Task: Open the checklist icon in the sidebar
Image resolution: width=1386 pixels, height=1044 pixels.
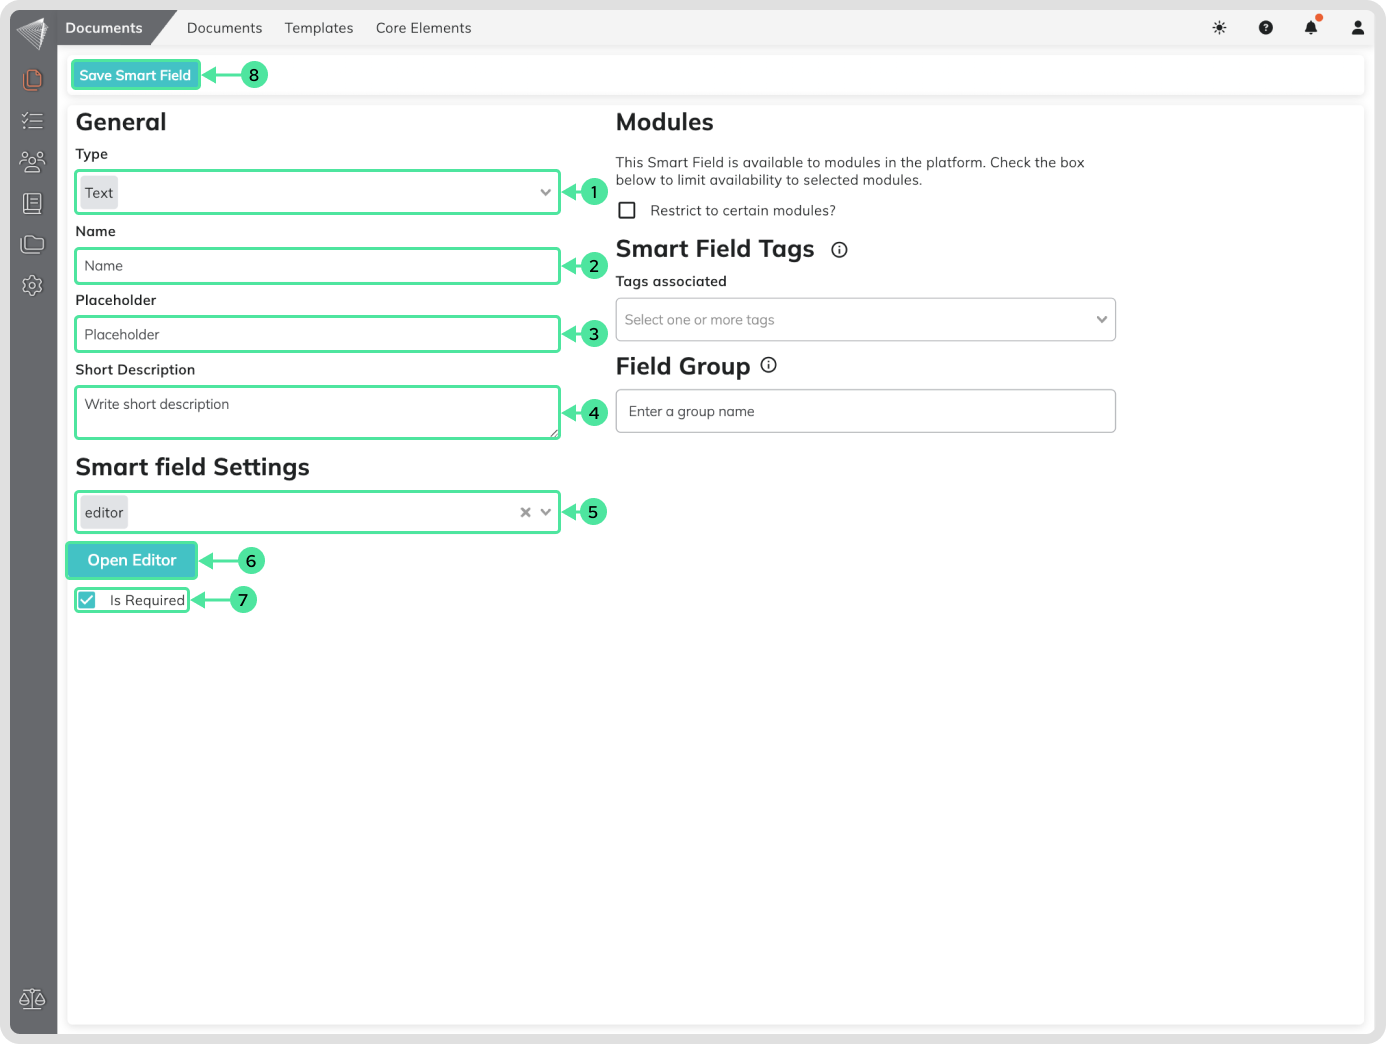Action: pyautogui.click(x=32, y=121)
